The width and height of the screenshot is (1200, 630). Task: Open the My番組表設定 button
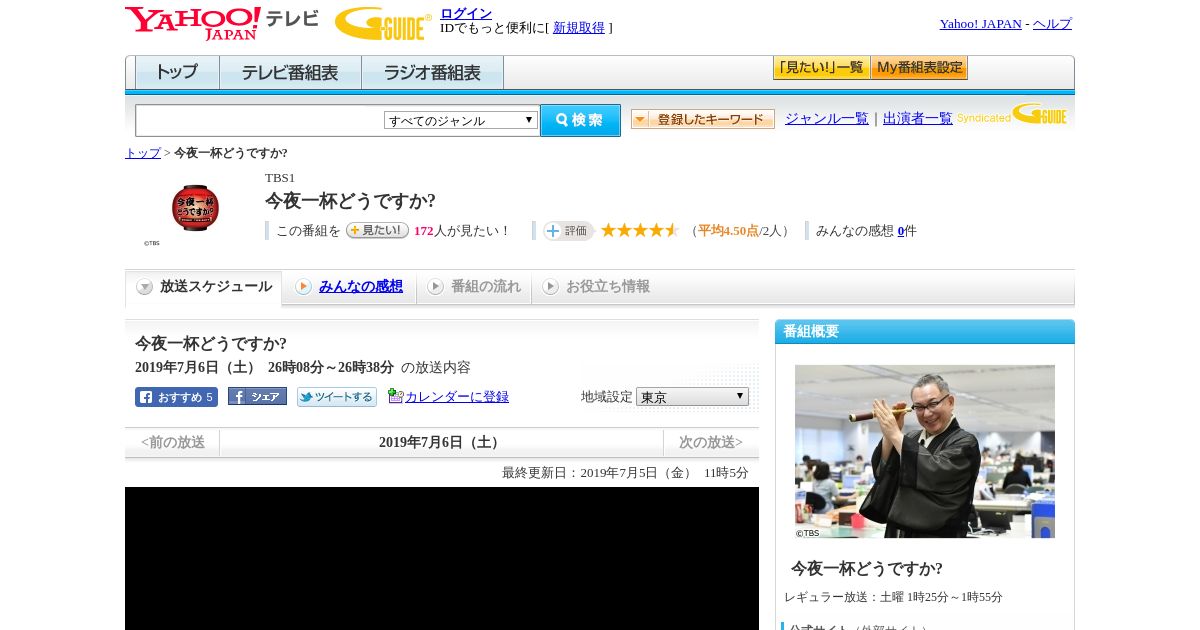point(920,68)
